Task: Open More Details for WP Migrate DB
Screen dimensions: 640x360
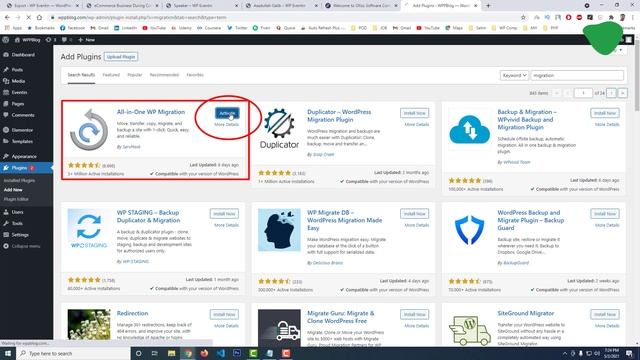Action: [416, 225]
